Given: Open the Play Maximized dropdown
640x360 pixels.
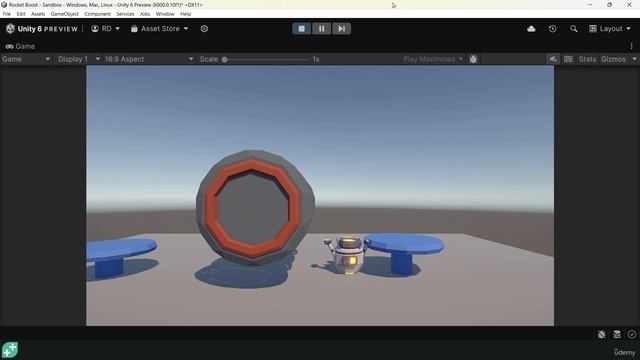Looking at the screenshot, I should [433, 59].
